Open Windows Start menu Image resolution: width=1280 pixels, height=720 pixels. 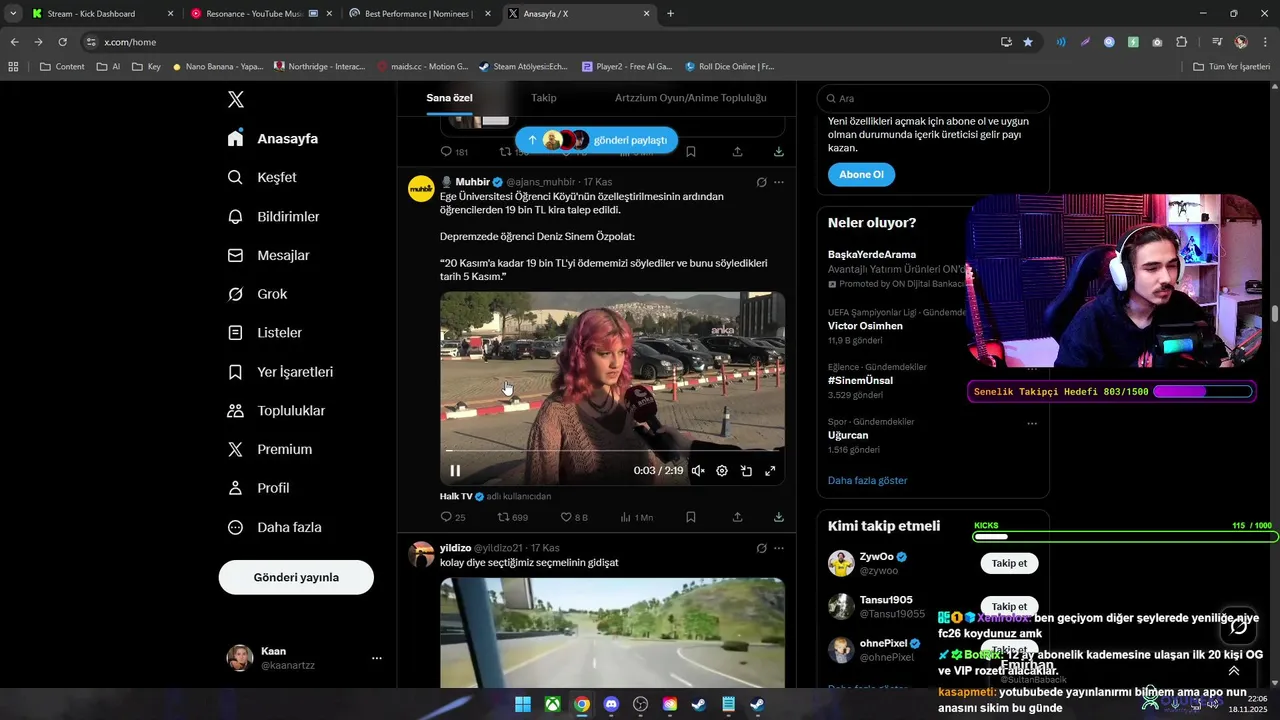[523, 704]
